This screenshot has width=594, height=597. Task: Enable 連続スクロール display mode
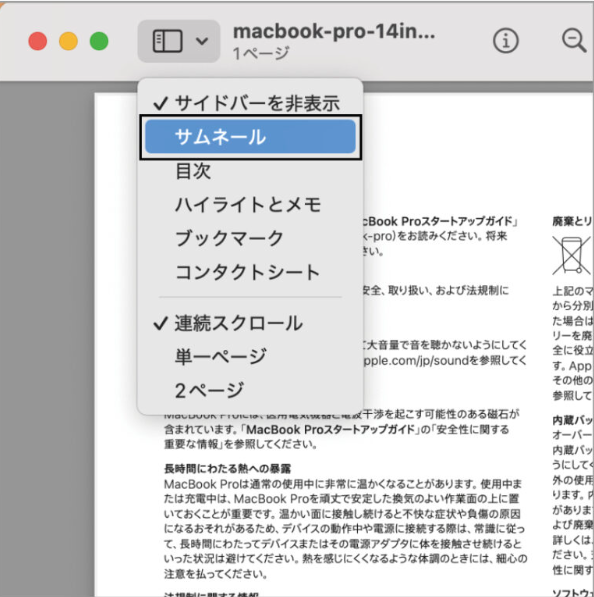click(250, 323)
